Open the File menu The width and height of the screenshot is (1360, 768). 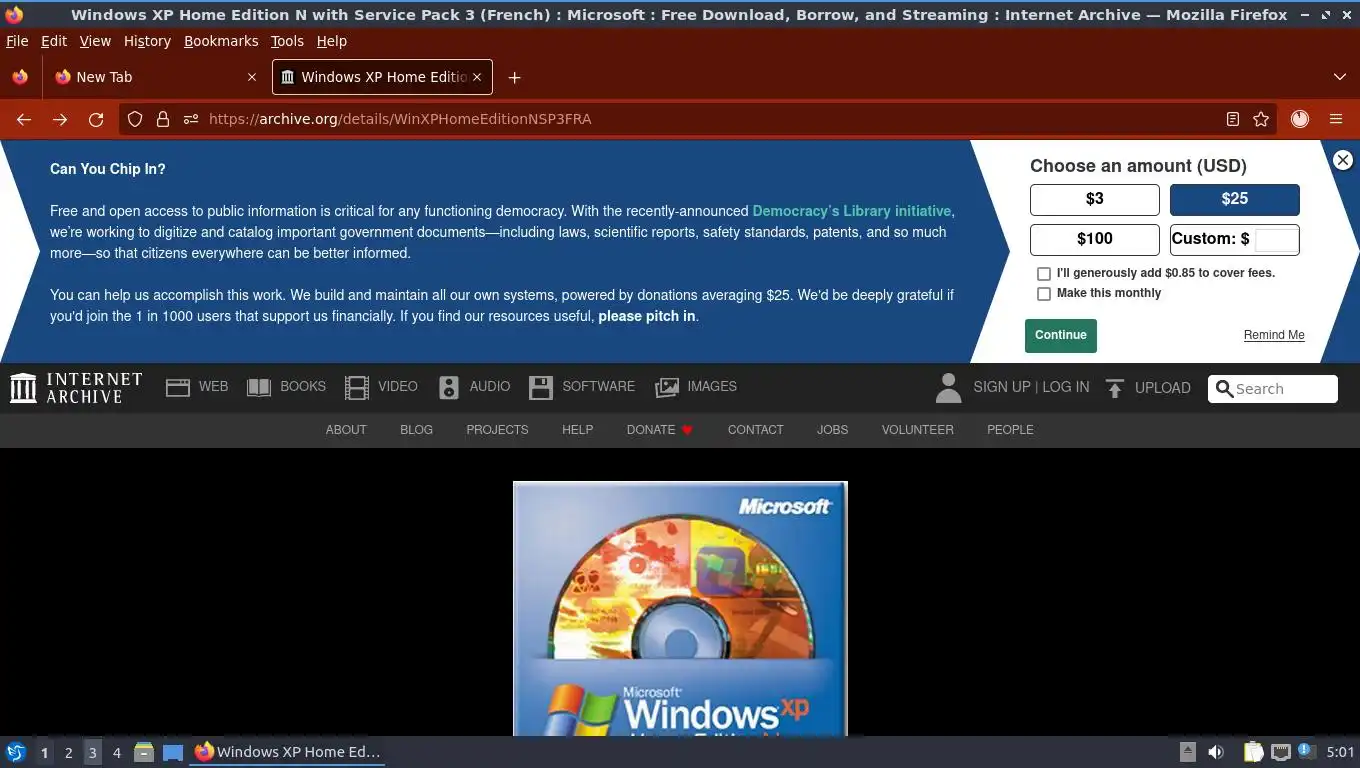click(x=17, y=41)
